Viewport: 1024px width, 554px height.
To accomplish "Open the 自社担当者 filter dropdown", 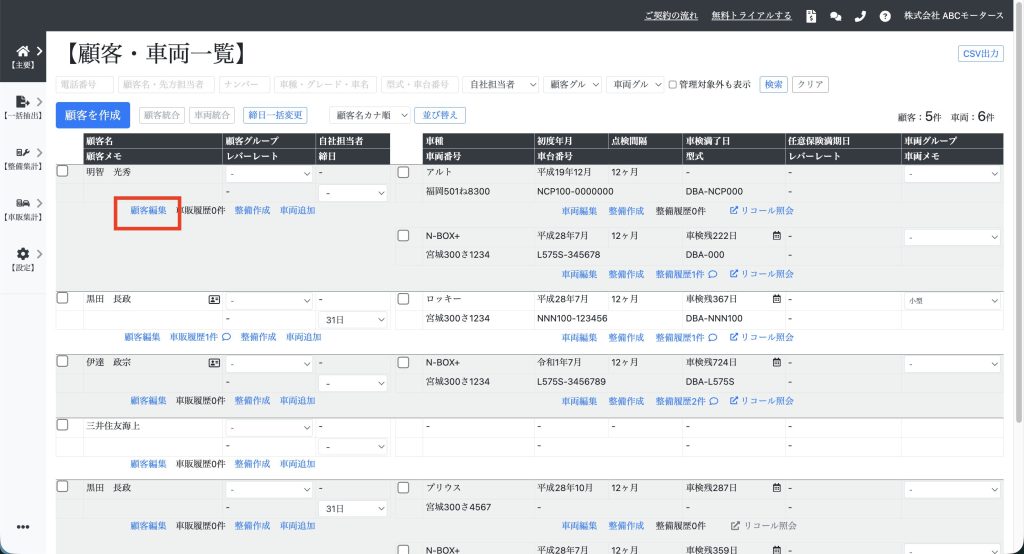I will [x=501, y=85].
